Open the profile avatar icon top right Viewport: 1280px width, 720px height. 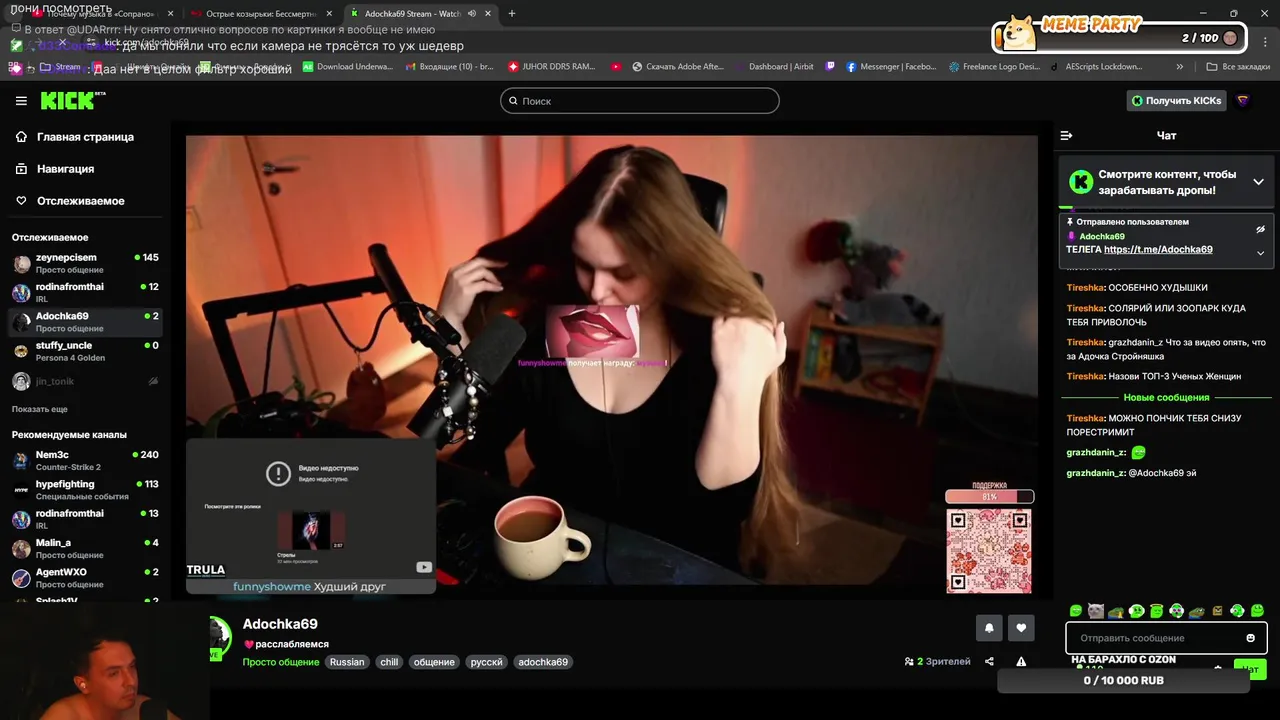[x=1243, y=100]
